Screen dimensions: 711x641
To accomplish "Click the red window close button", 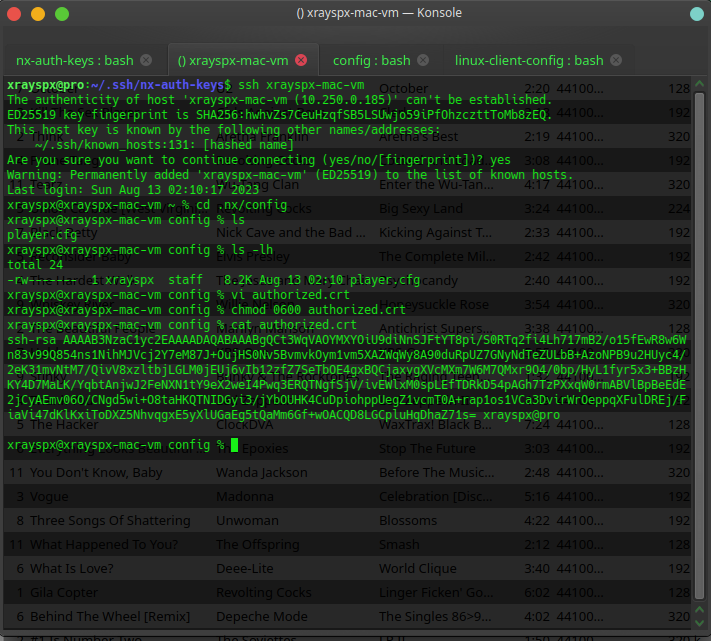I will [x=14, y=14].
